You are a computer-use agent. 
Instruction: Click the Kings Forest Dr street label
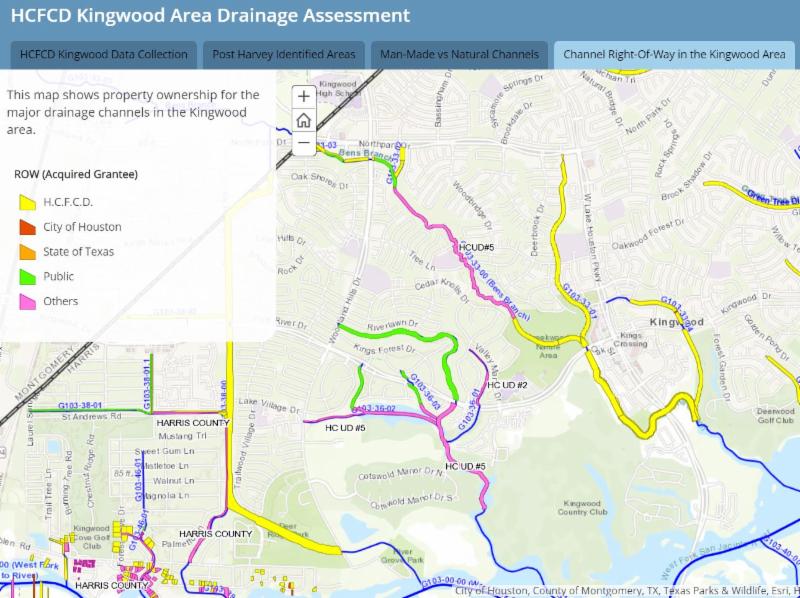click(384, 350)
